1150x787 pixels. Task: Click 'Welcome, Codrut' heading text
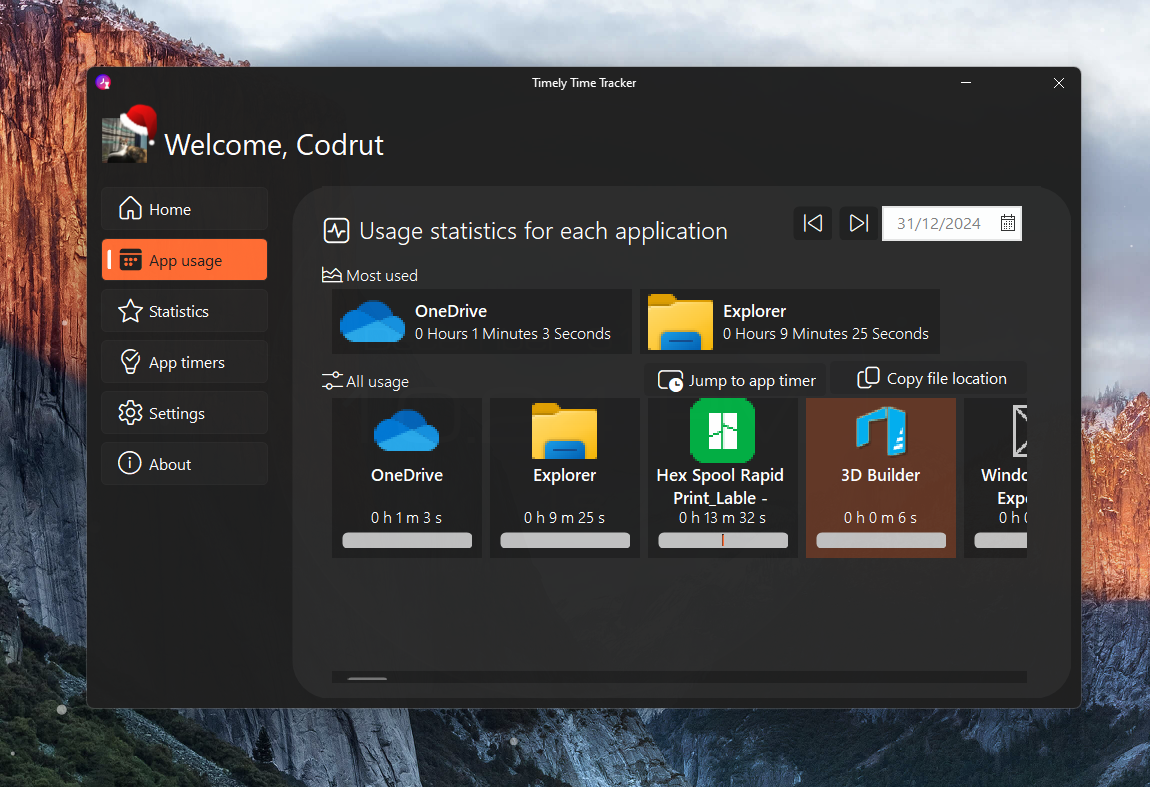tap(274, 145)
